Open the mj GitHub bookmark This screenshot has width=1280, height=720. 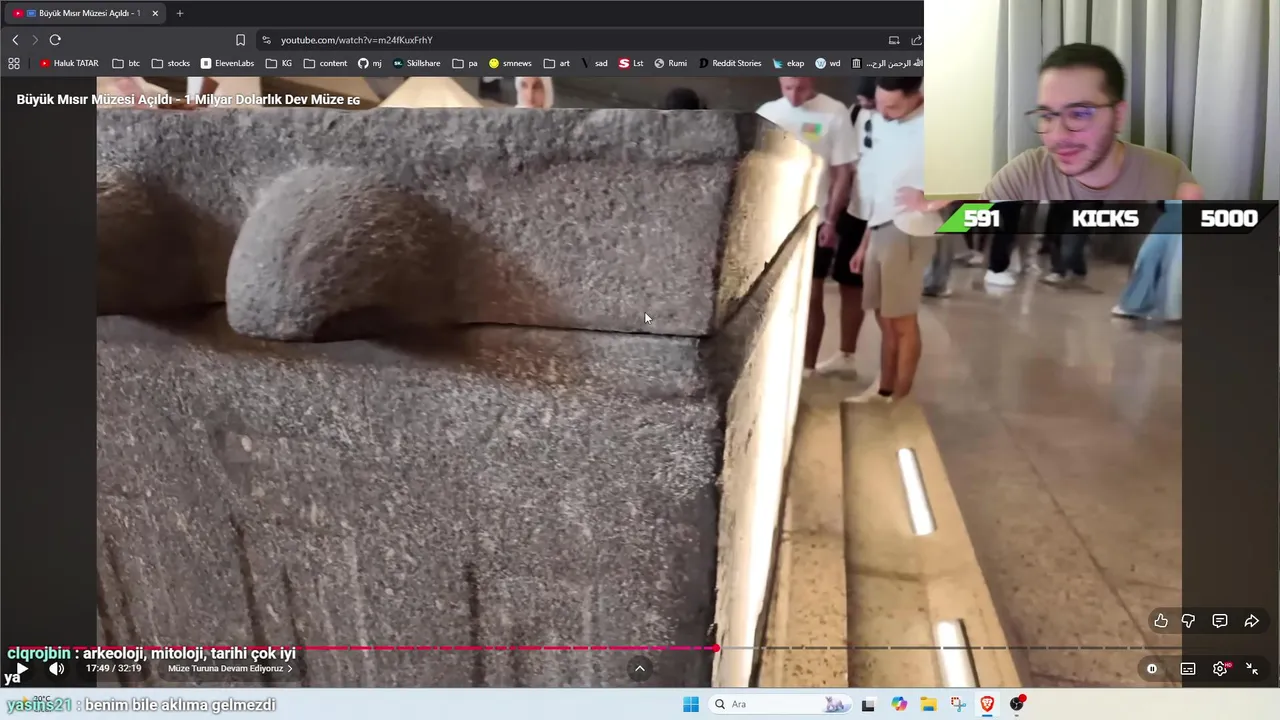[370, 63]
